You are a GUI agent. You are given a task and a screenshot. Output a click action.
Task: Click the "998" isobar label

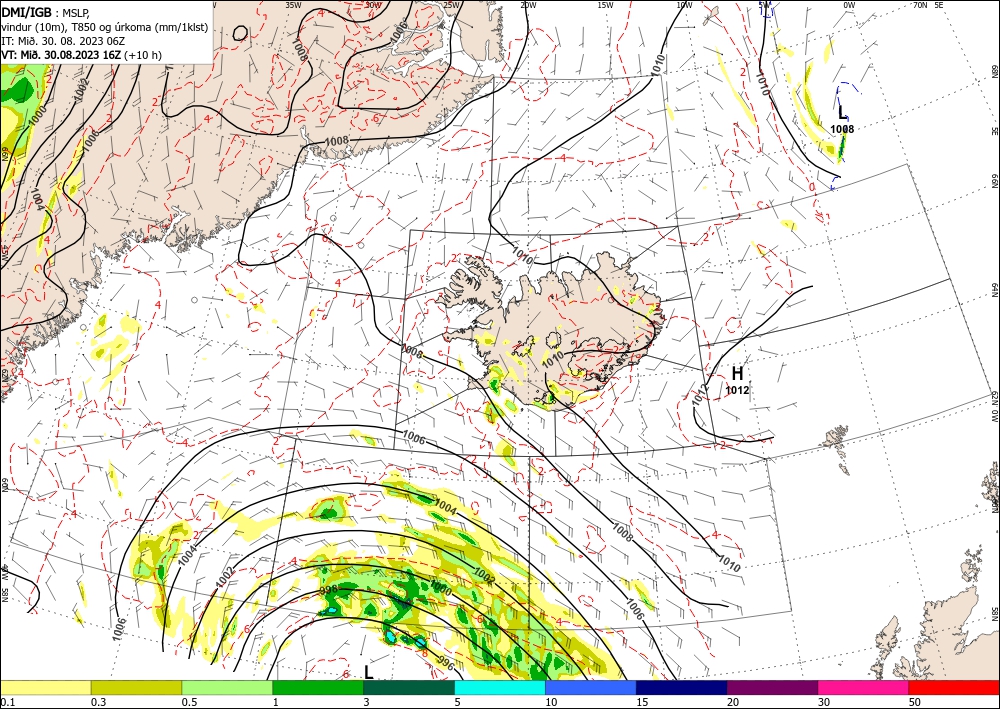click(328, 590)
